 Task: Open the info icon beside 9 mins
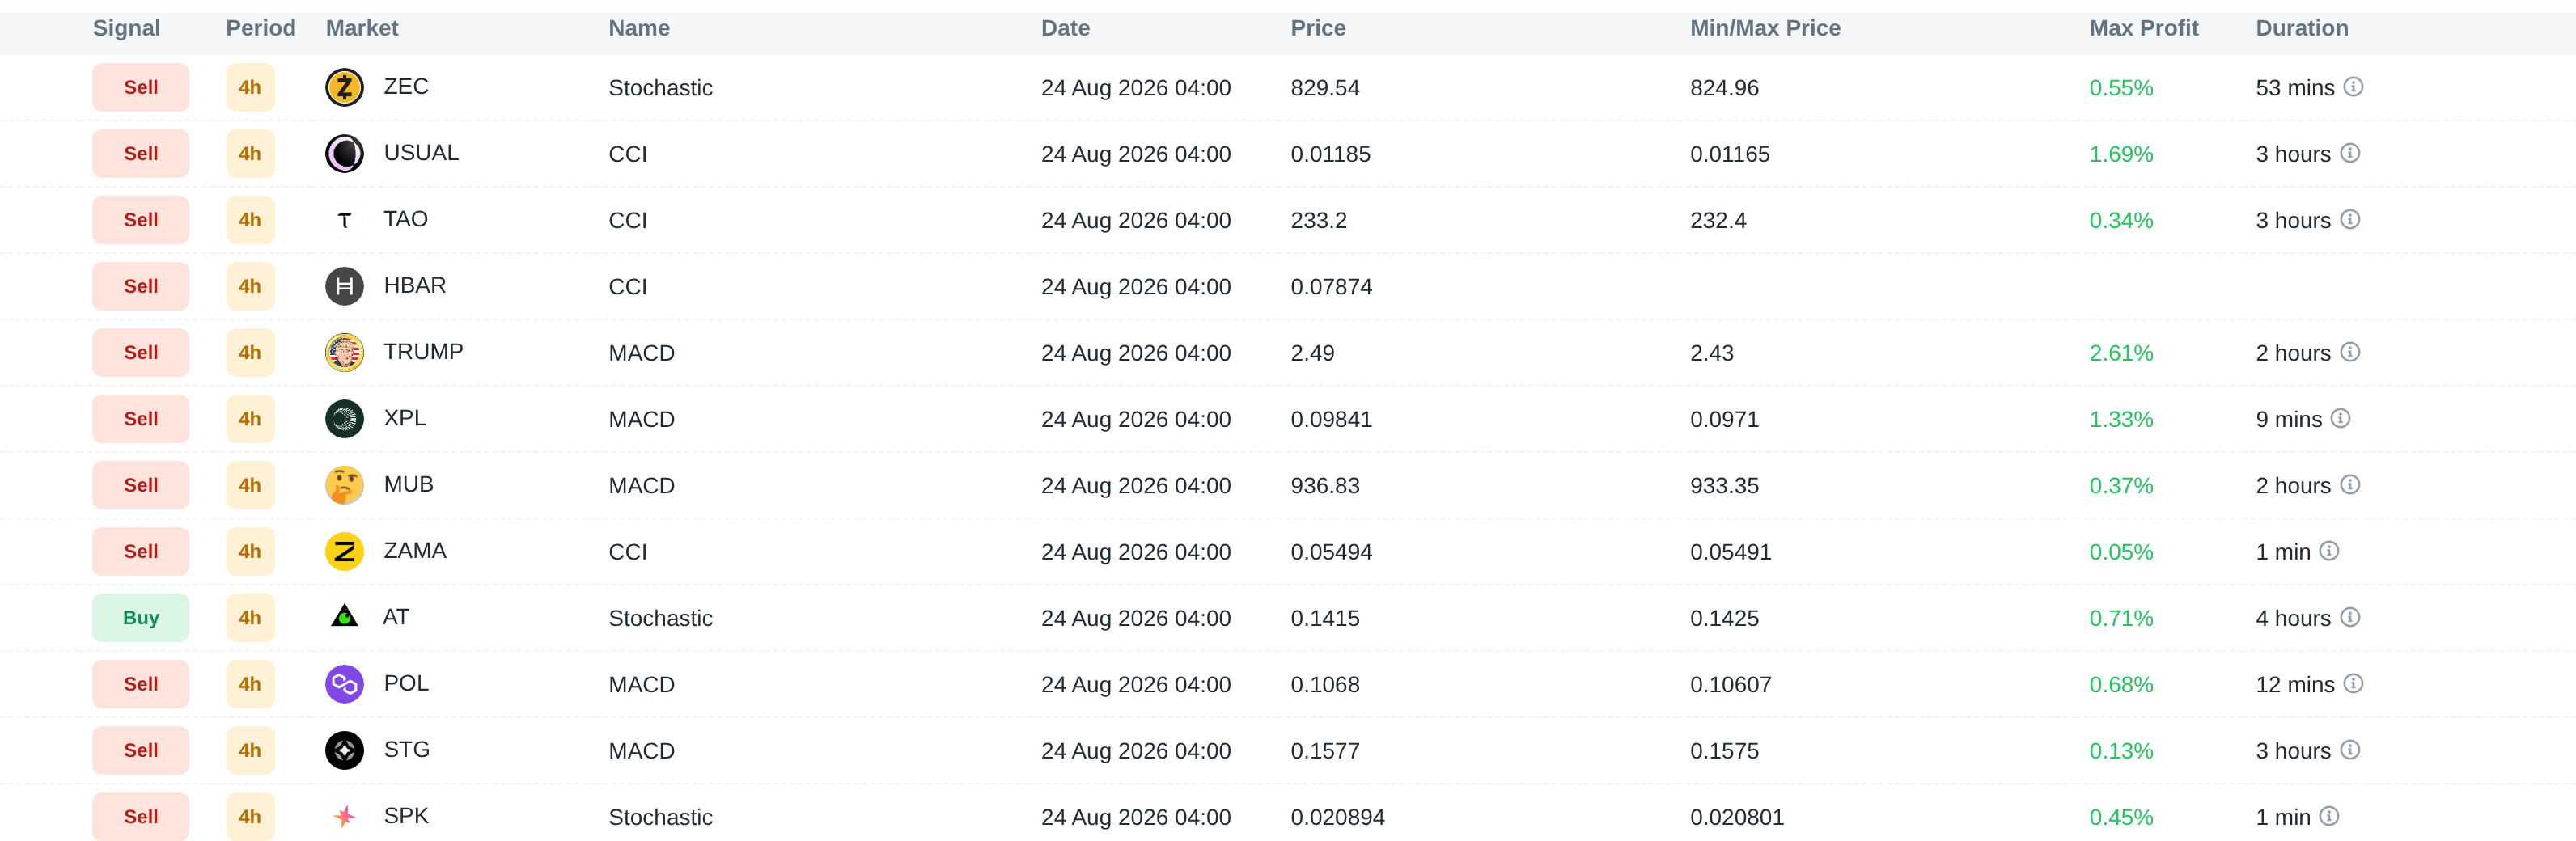pos(2340,418)
